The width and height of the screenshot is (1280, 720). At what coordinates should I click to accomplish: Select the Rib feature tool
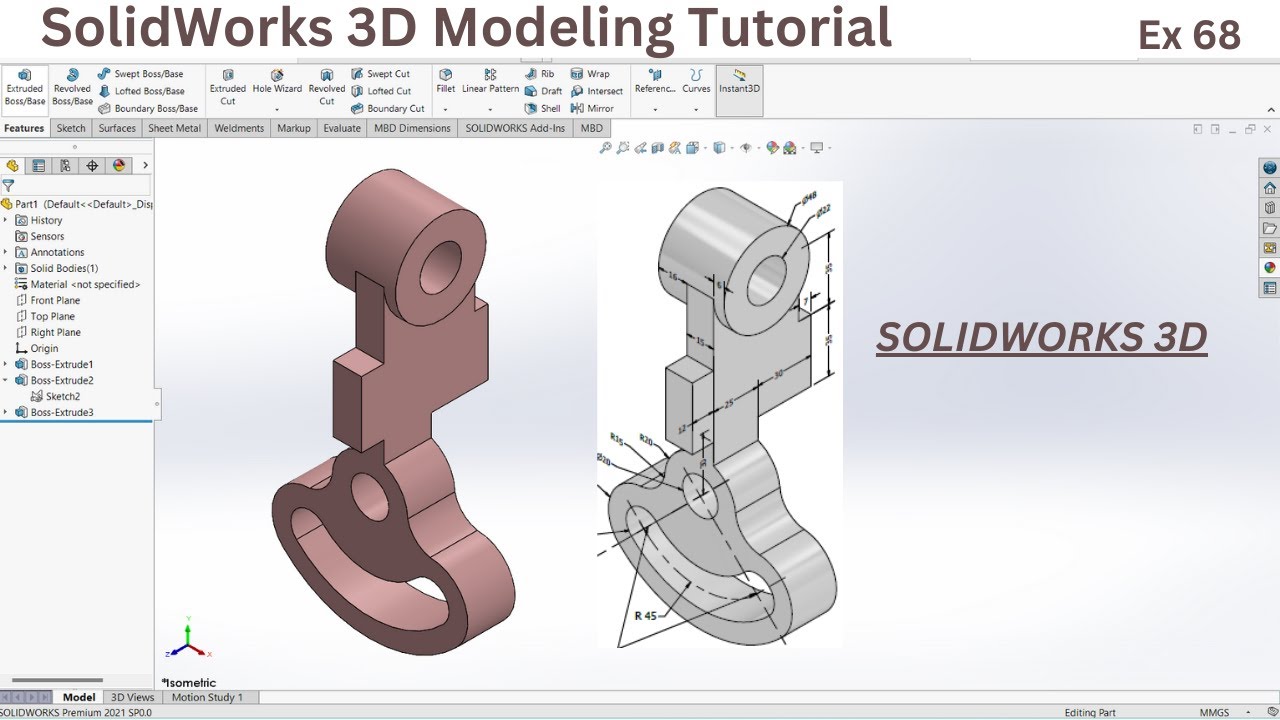(x=539, y=74)
